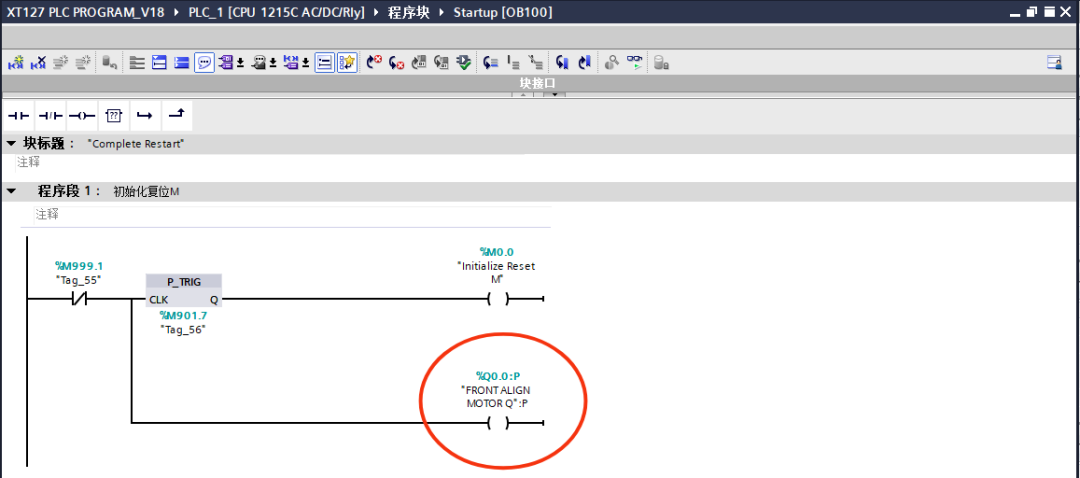Click the compile check icon with green checkmark

pos(464,63)
